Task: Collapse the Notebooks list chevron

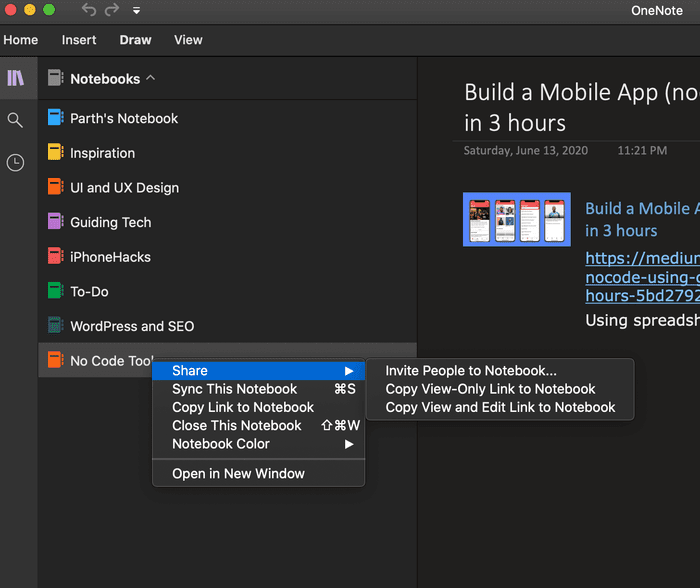Action: [x=151, y=78]
